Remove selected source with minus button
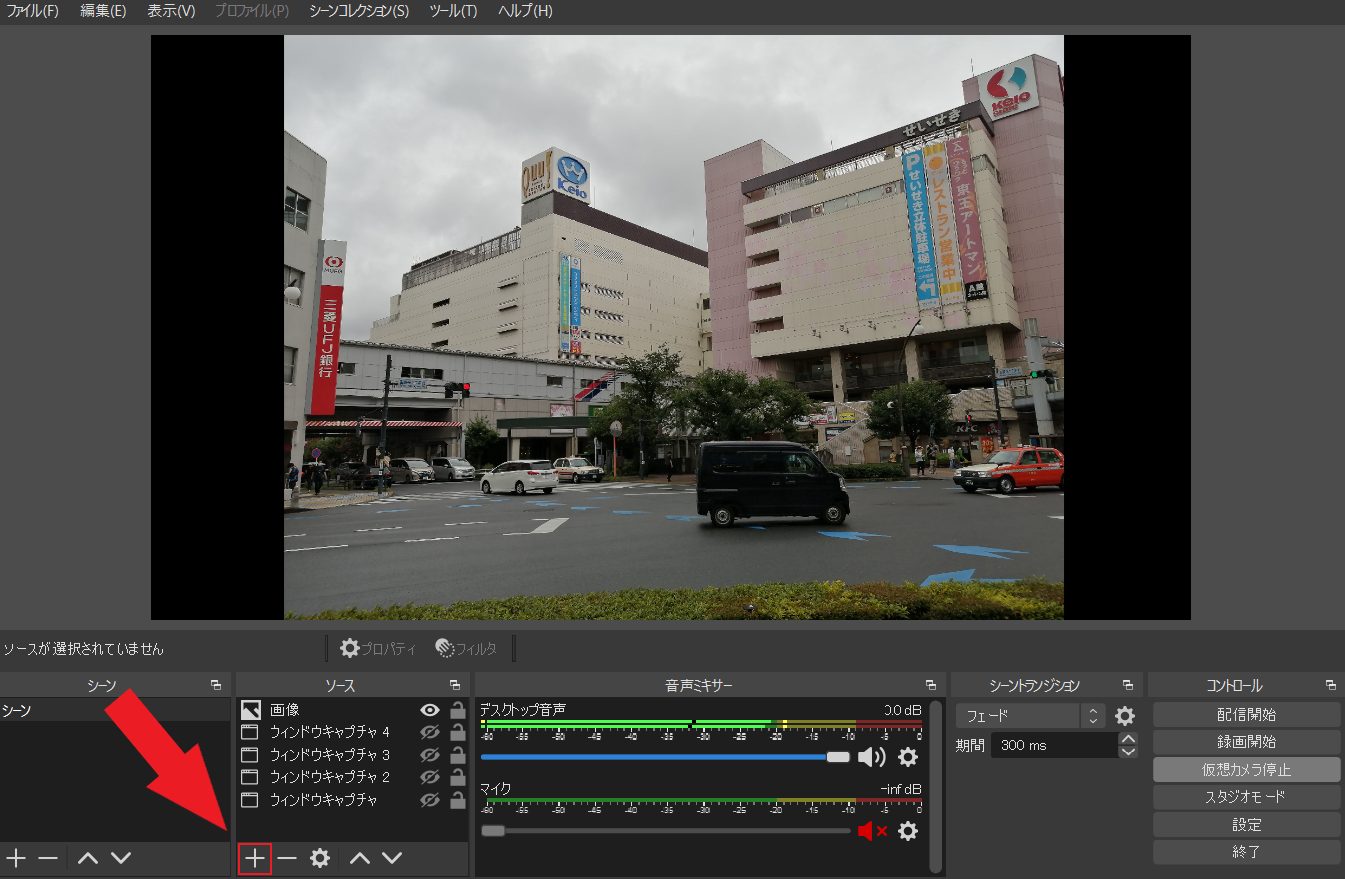 (x=287, y=858)
